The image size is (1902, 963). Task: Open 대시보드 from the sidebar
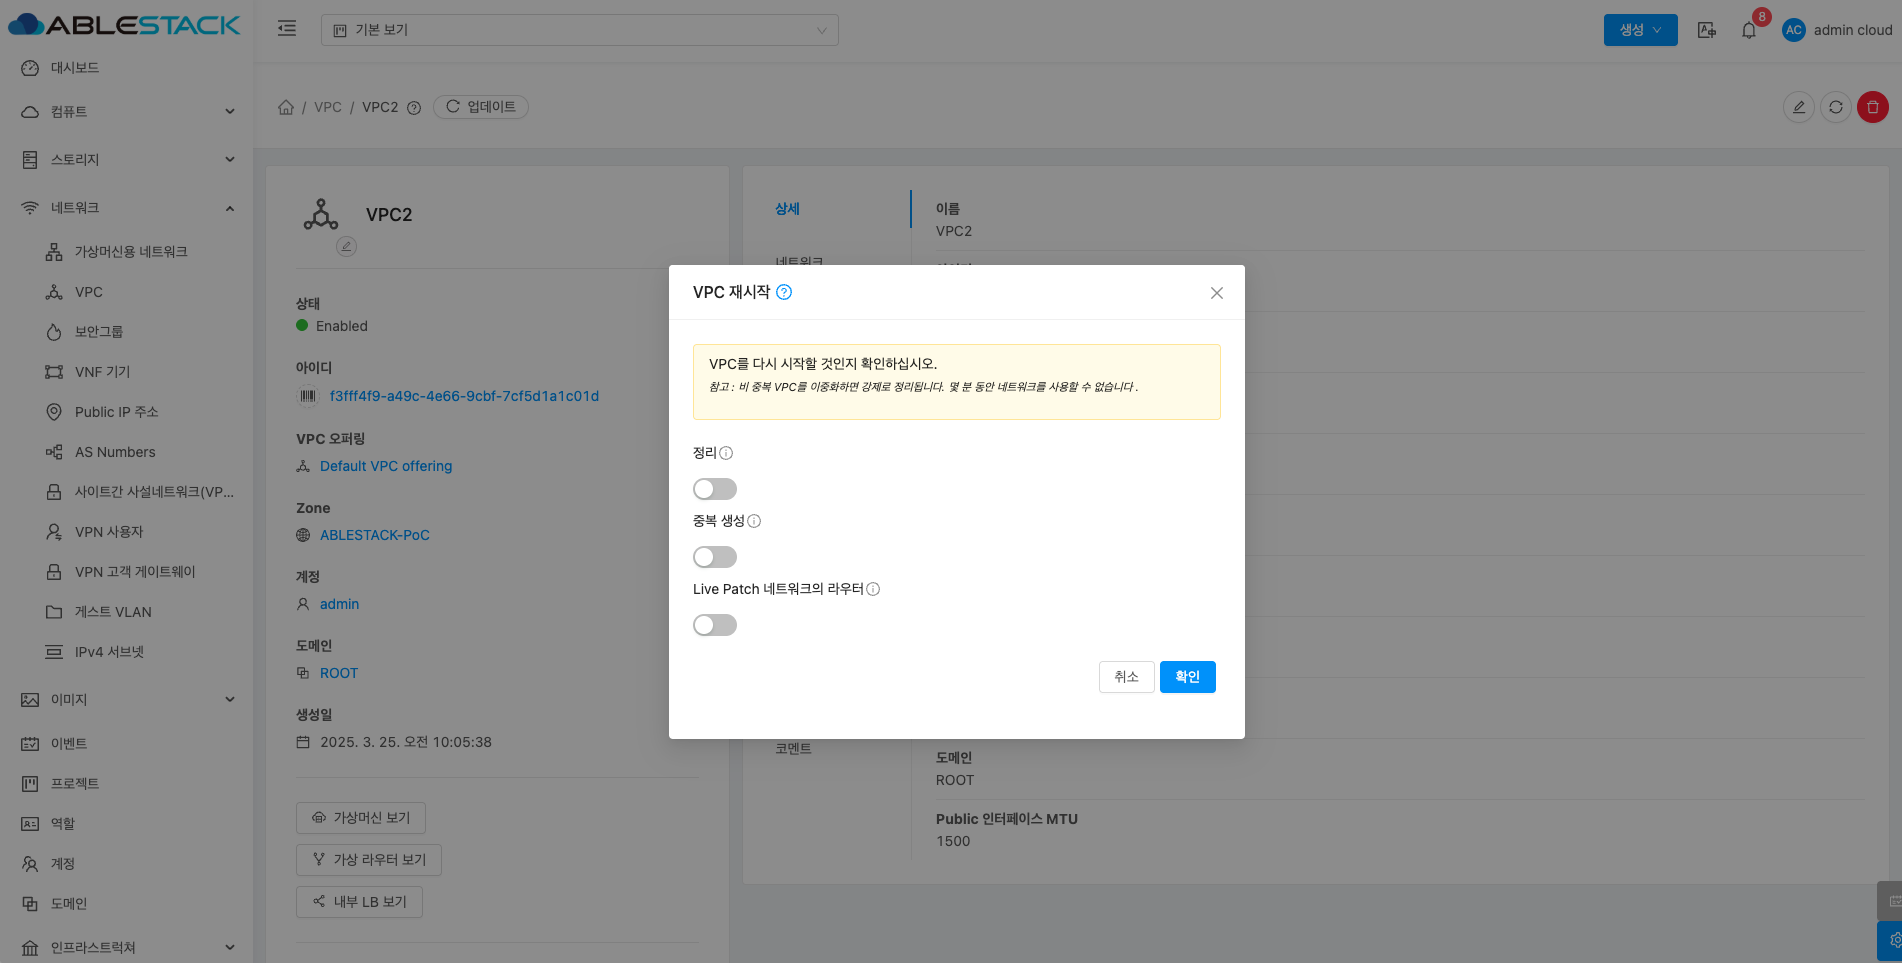(x=75, y=68)
